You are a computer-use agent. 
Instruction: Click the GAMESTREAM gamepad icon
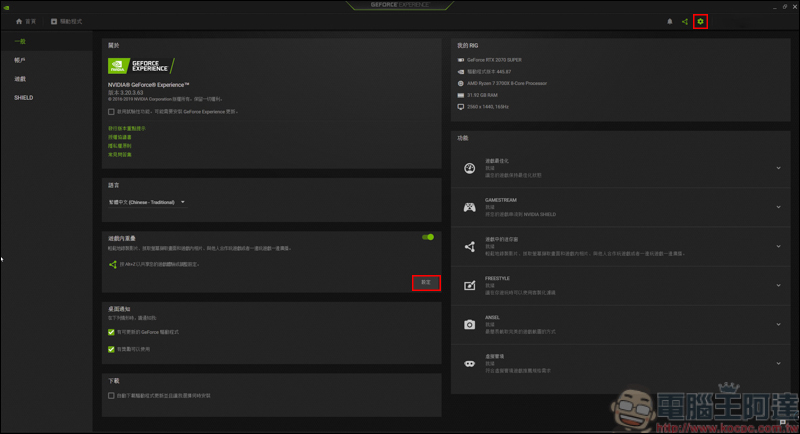point(469,207)
